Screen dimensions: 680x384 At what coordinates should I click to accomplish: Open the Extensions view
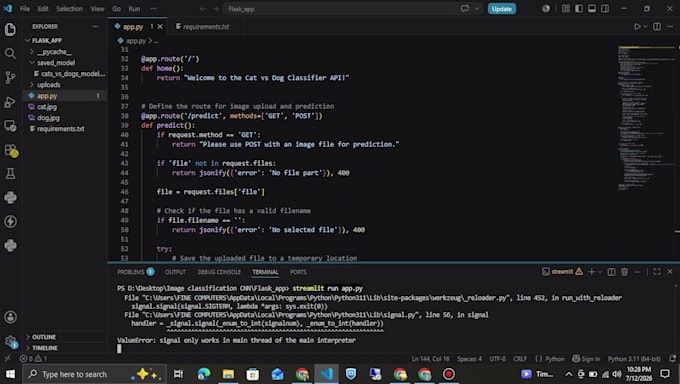click(x=10, y=150)
